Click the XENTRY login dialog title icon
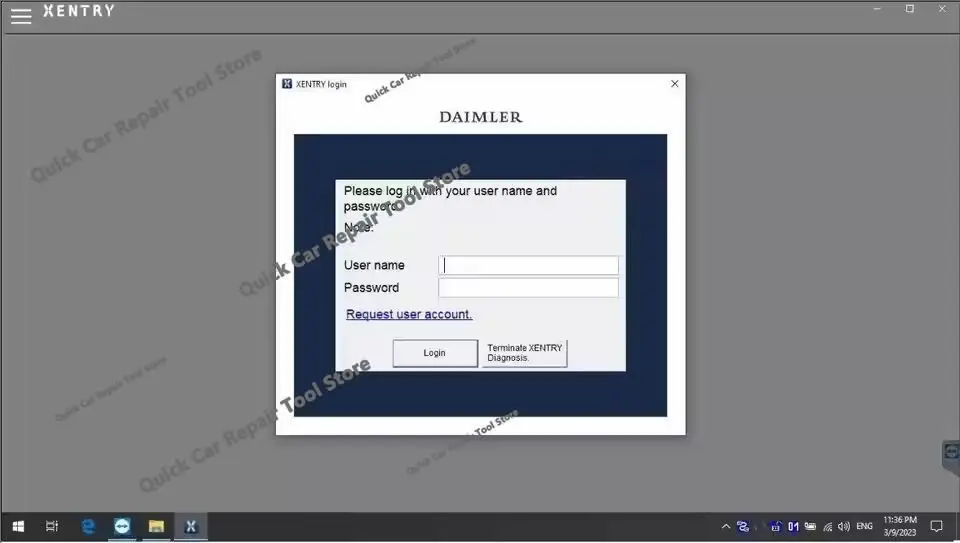960x543 pixels. pyautogui.click(x=287, y=83)
